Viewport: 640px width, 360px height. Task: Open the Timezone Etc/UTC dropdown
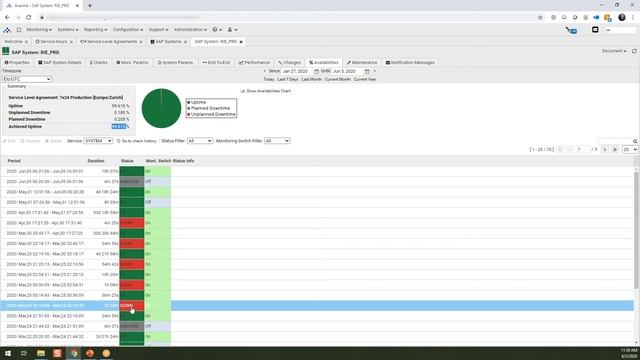(x=27, y=79)
